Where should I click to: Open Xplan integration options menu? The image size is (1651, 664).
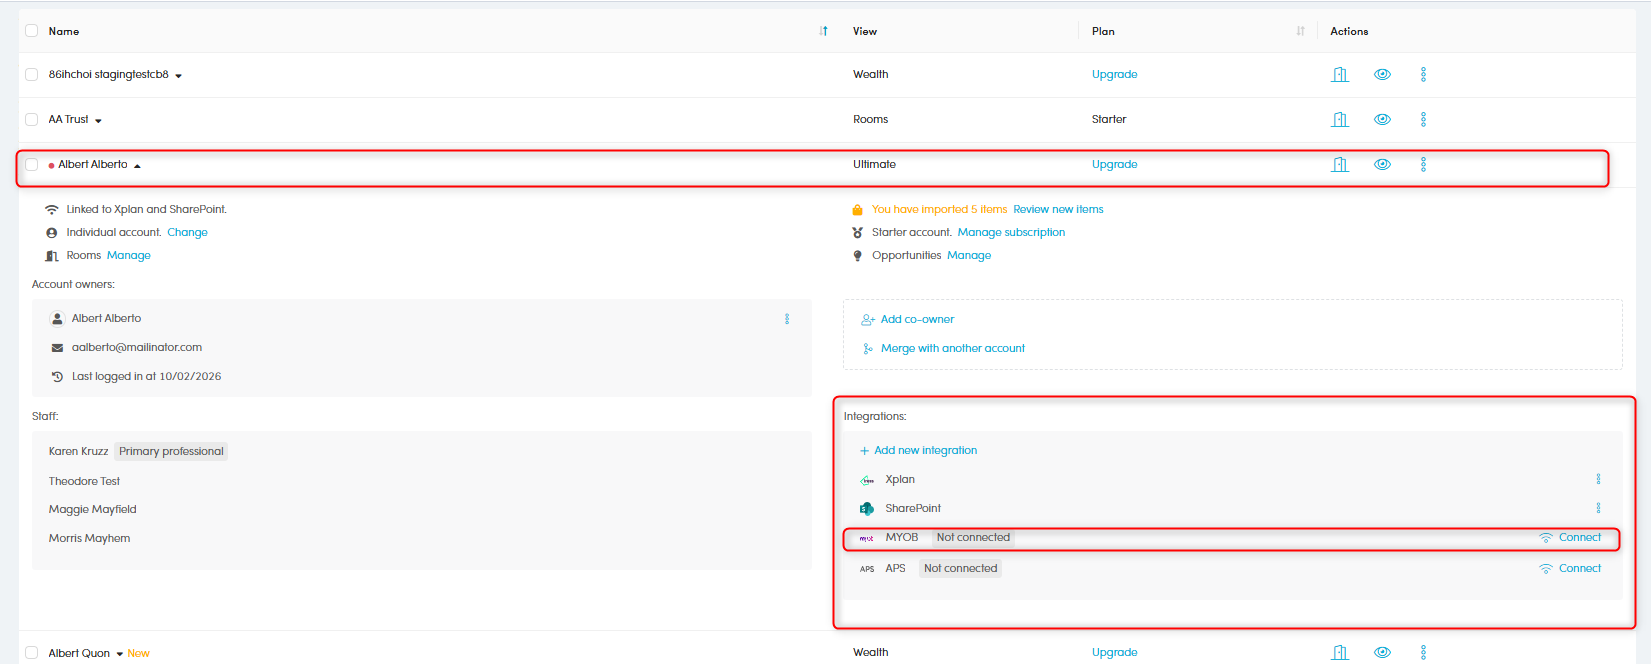coord(1598,479)
